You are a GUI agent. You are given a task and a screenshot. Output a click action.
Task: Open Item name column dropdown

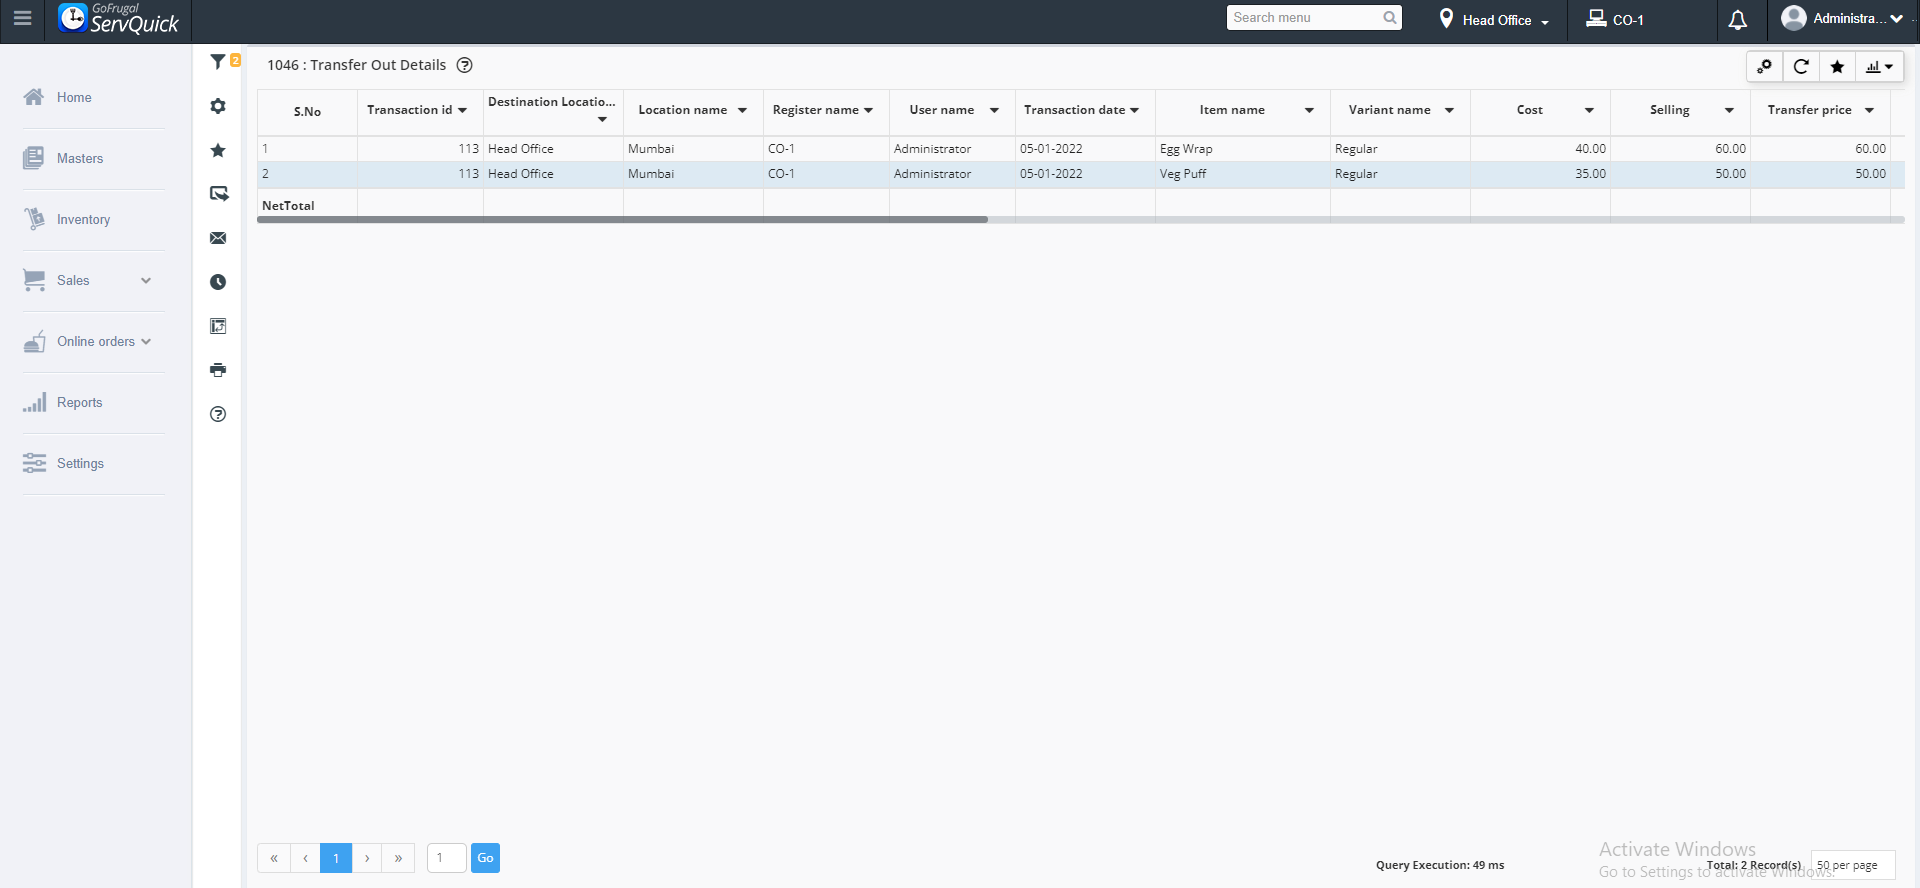pos(1309,111)
